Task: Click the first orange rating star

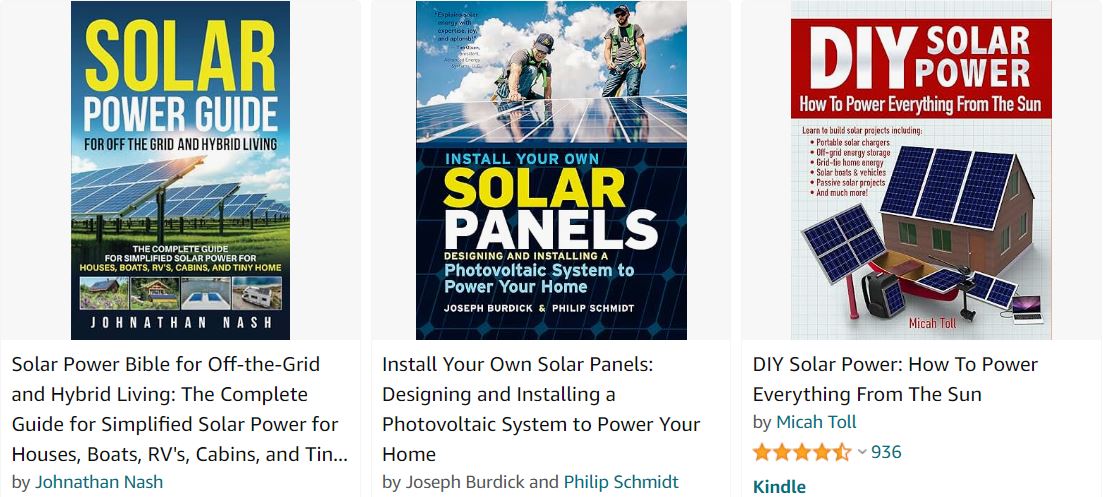Action: pos(762,452)
